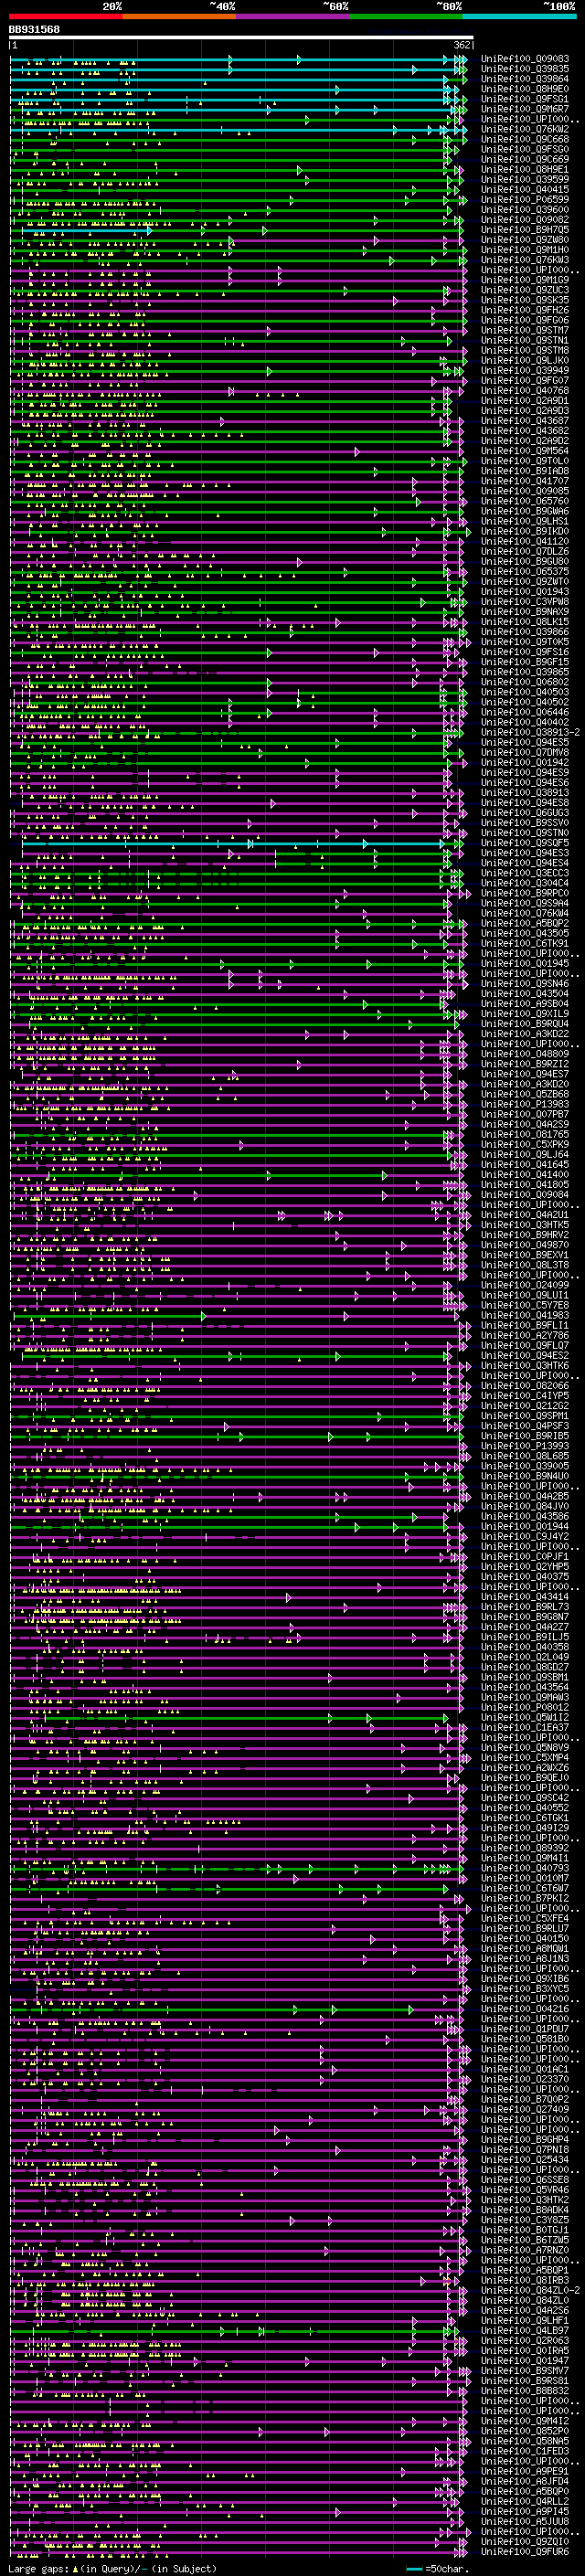This screenshot has width=585, height=2576.
Task: Click the purple ~60% identity legend segment
Action: coord(292,16)
